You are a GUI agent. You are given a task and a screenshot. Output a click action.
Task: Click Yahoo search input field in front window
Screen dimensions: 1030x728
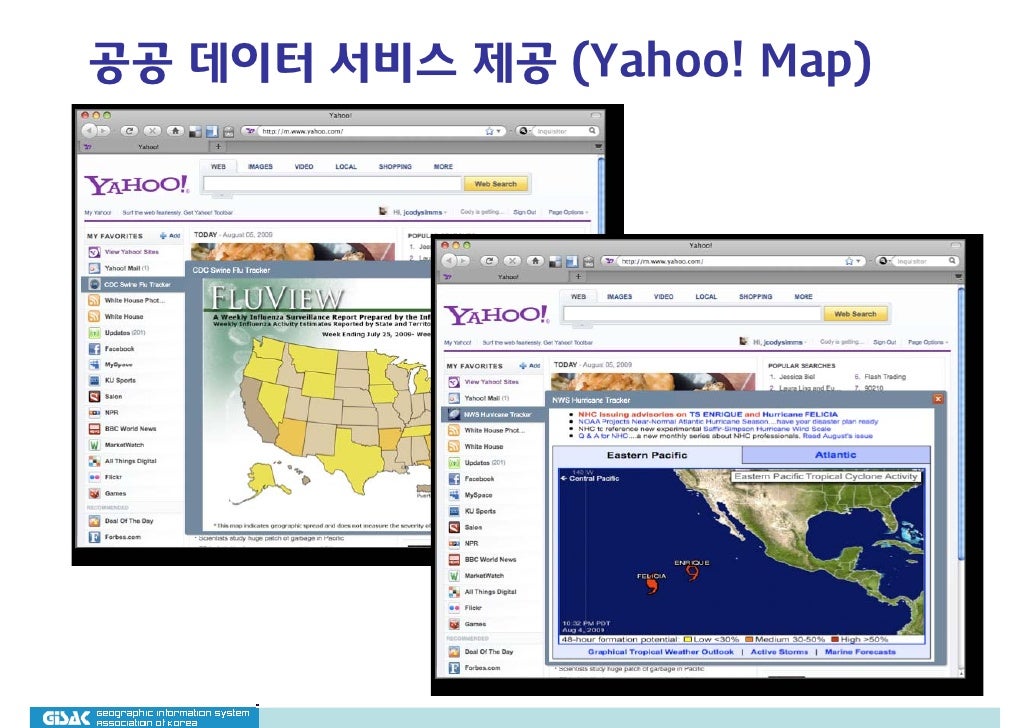point(692,314)
